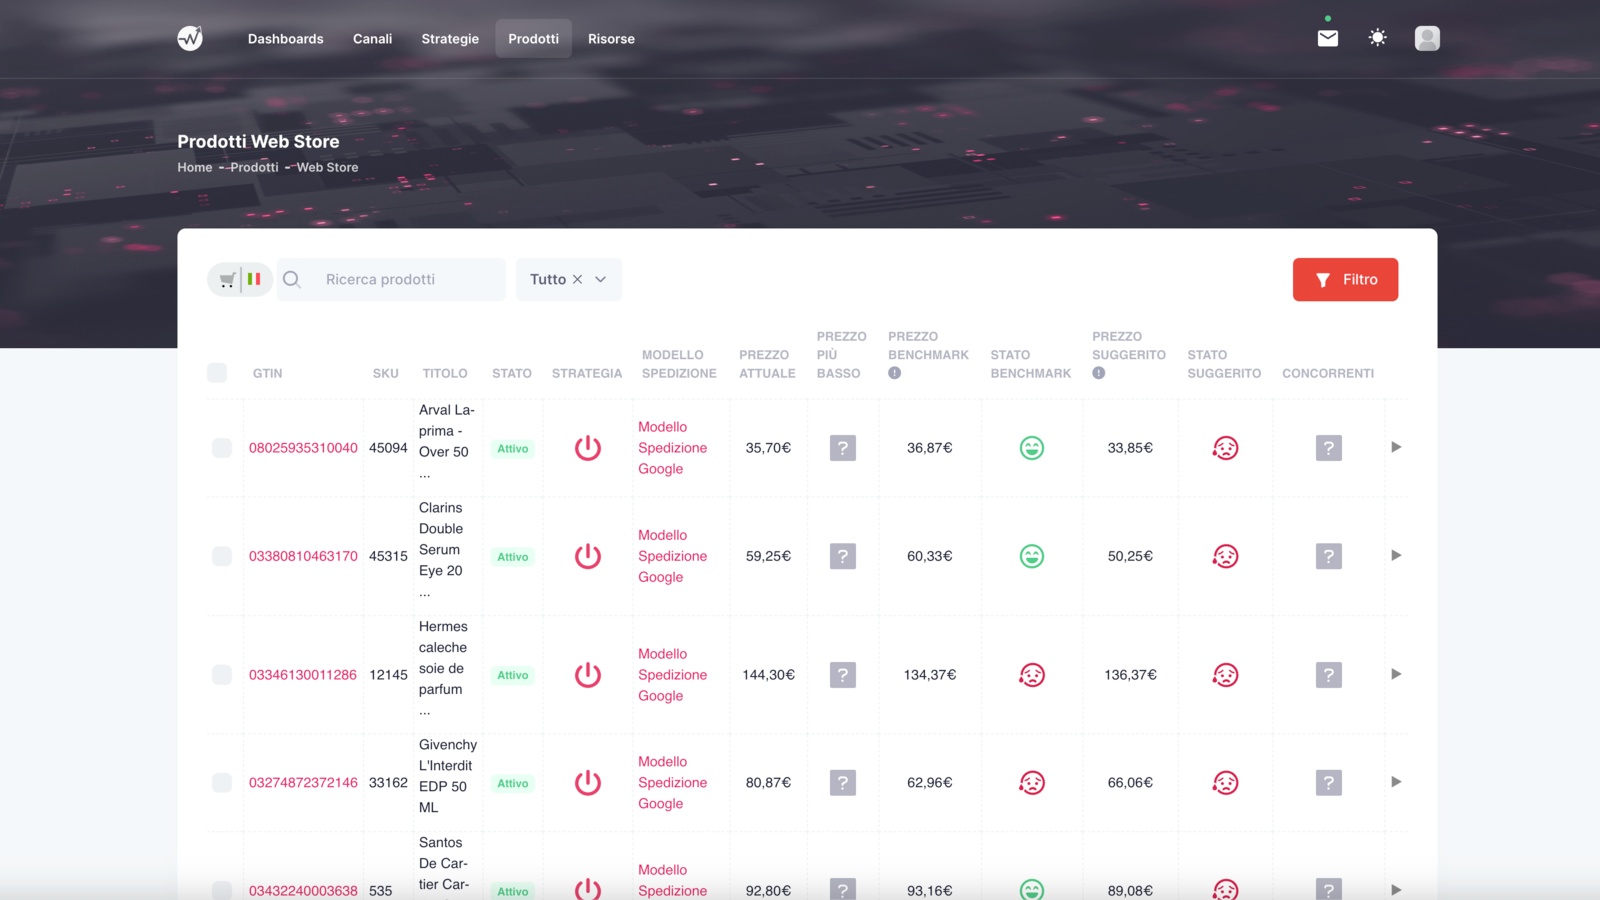This screenshot has width=1600, height=900.
Task: Toggle strategy power icon for Givenchy row
Action: (588, 783)
